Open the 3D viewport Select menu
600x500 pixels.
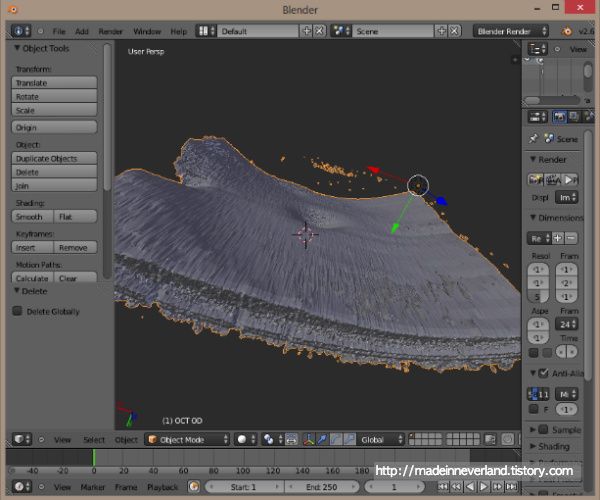point(94,440)
